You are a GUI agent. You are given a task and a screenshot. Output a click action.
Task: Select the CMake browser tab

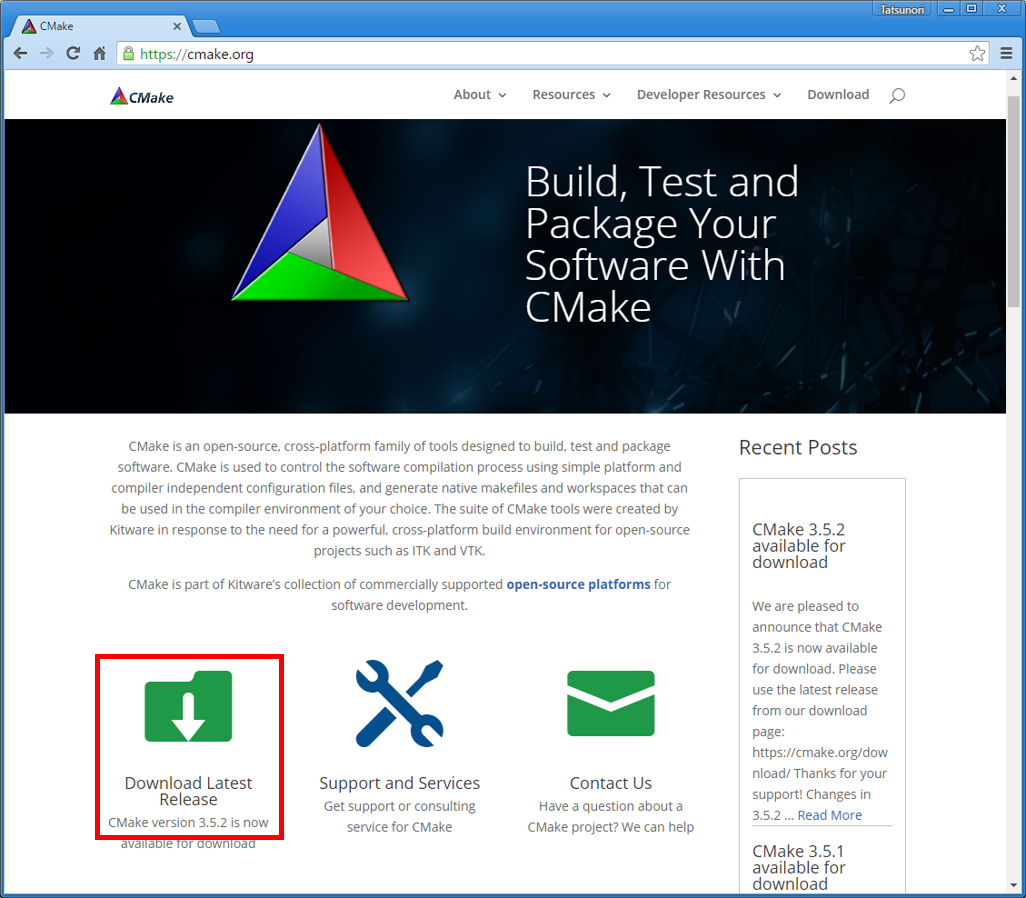(101, 26)
